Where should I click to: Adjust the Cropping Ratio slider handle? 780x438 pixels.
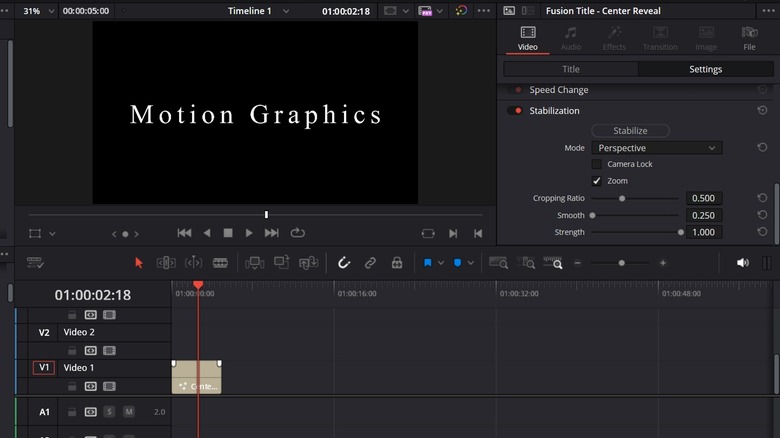pos(622,198)
